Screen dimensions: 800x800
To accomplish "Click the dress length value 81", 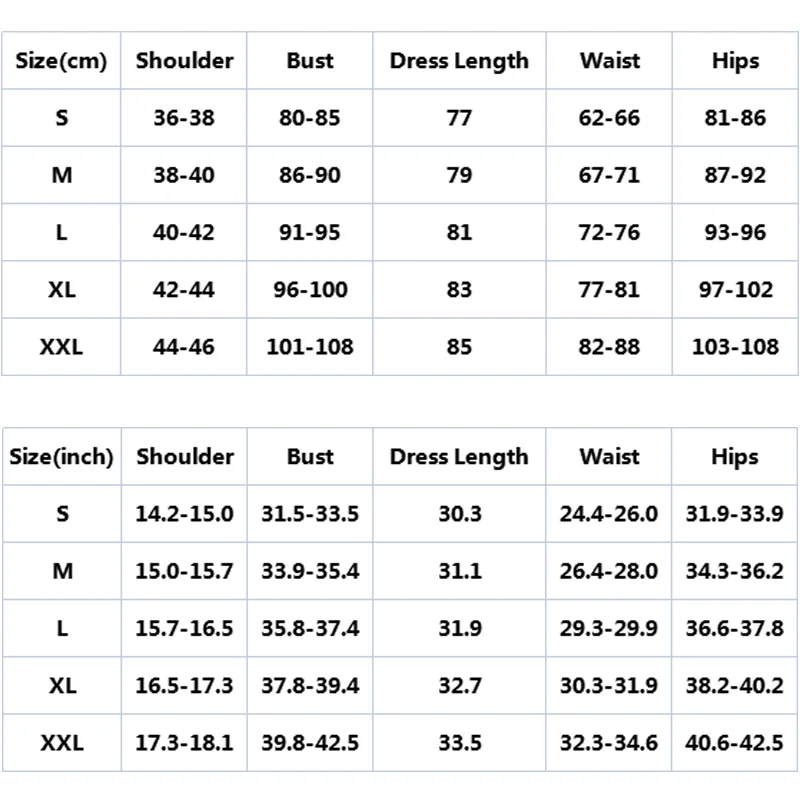I will 459,233.
